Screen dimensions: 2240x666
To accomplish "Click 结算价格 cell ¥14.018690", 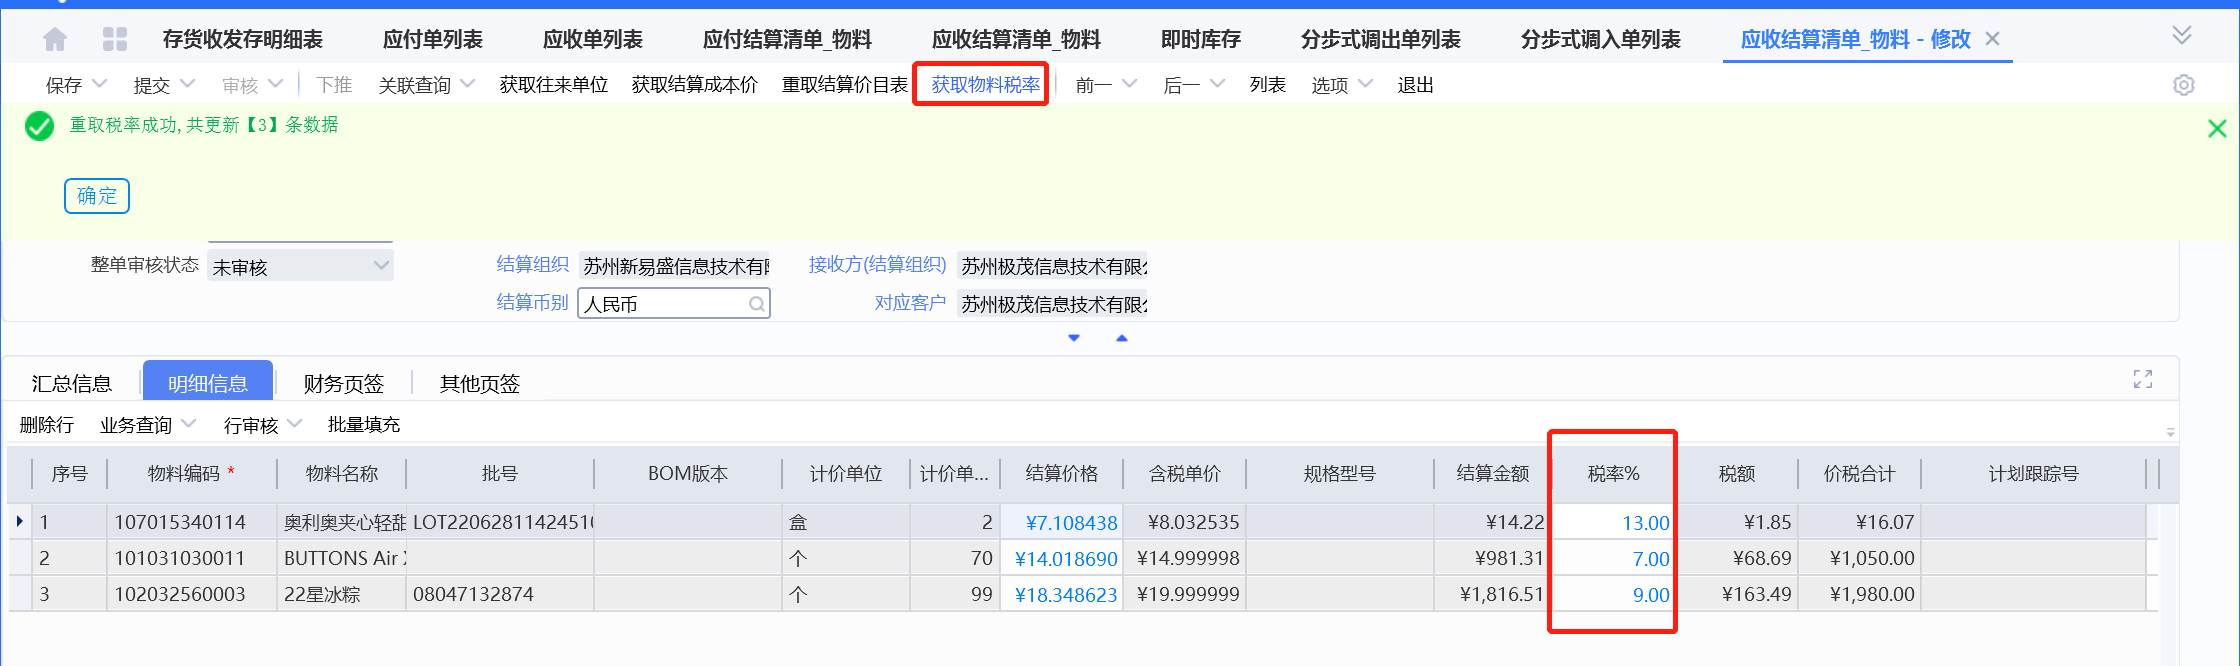I will tap(1061, 558).
